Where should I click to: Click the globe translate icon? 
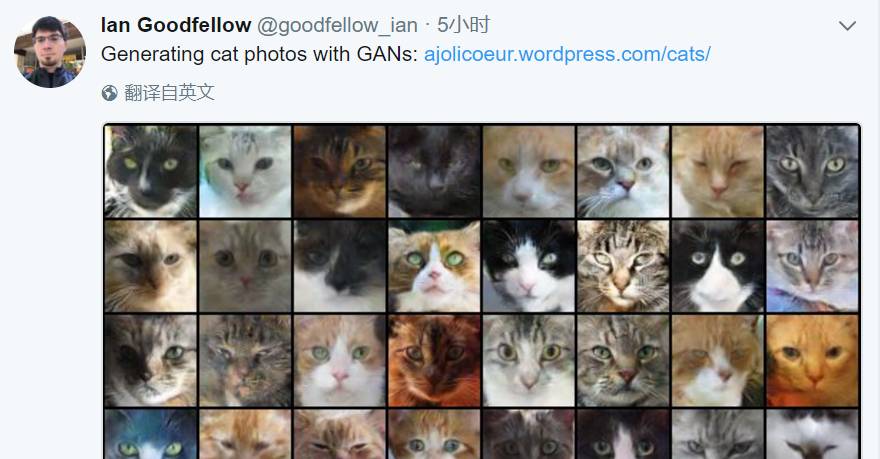click(x=109, y=93)
